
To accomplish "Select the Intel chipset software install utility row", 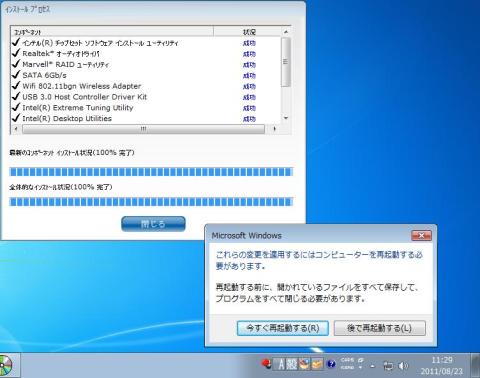I will point(146,43).
